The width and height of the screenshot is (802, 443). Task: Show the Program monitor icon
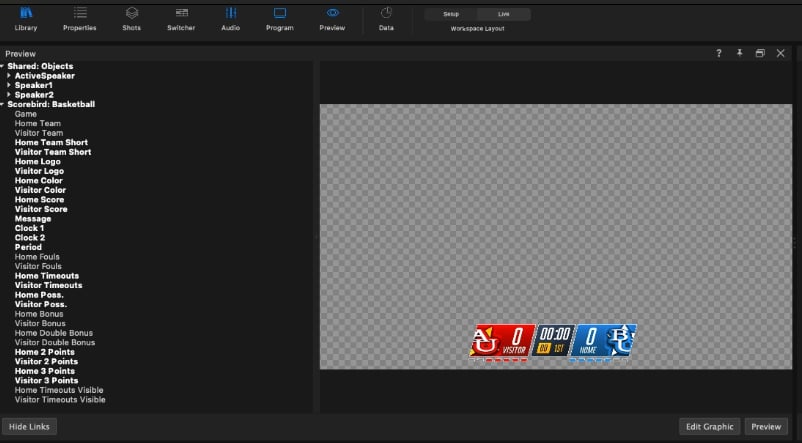(280, 13)
